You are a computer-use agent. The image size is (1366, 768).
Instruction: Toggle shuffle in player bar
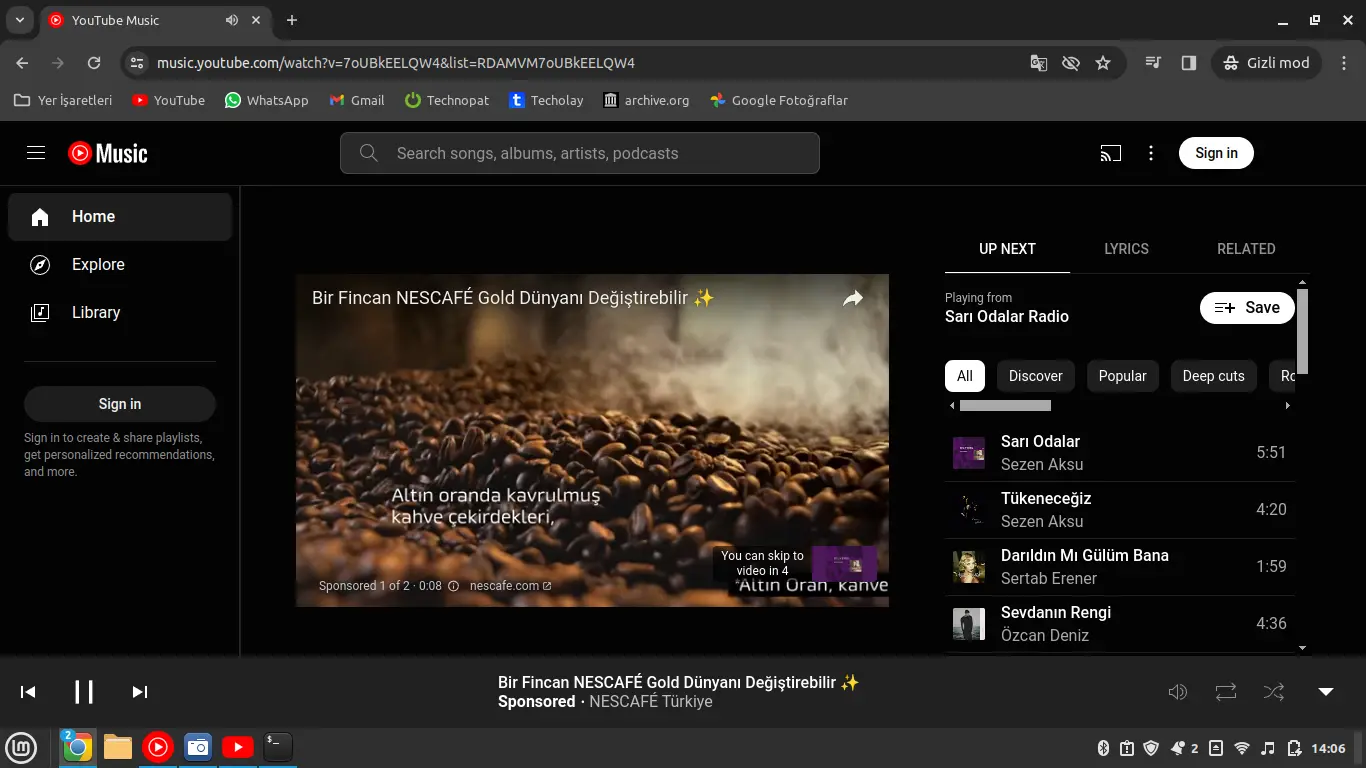tap(1274, 692)
